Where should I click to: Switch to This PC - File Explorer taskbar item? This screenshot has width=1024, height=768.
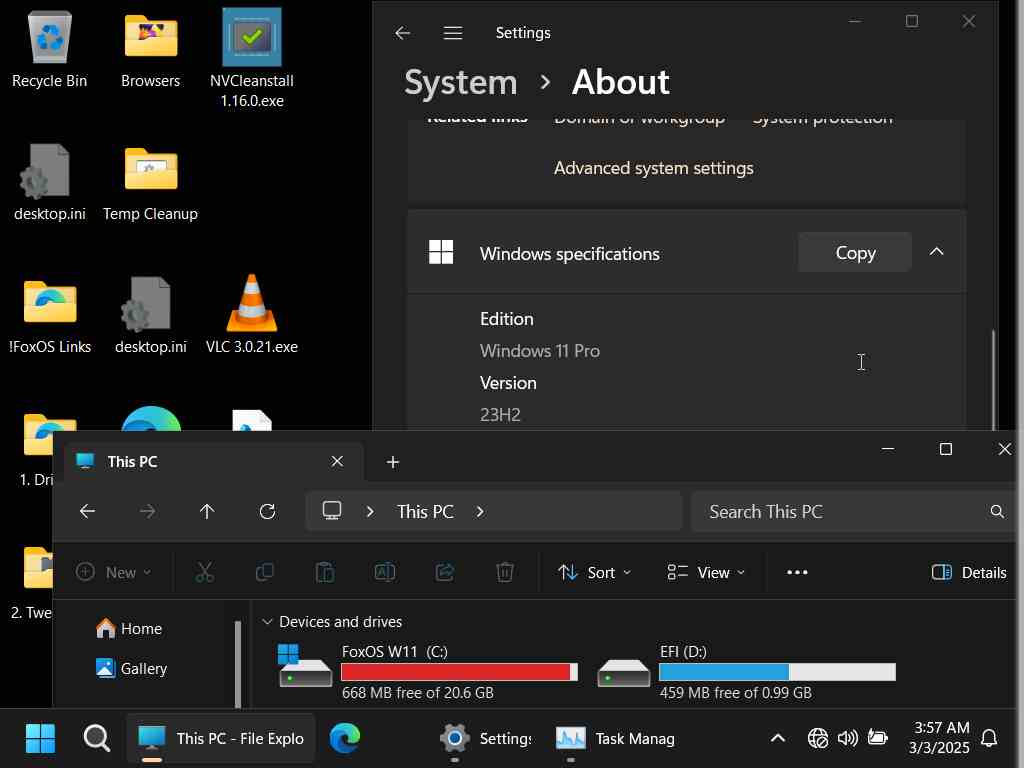tap(221, 739)
